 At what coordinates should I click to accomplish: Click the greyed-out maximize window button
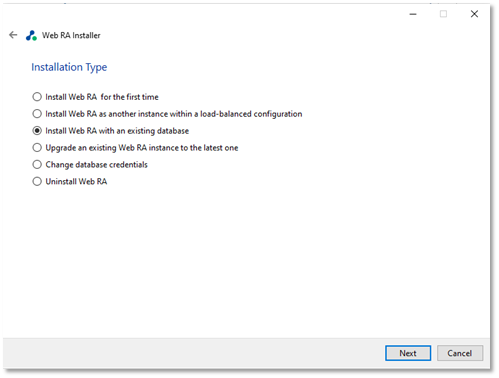pyautogui.click(x=443, y=14)
